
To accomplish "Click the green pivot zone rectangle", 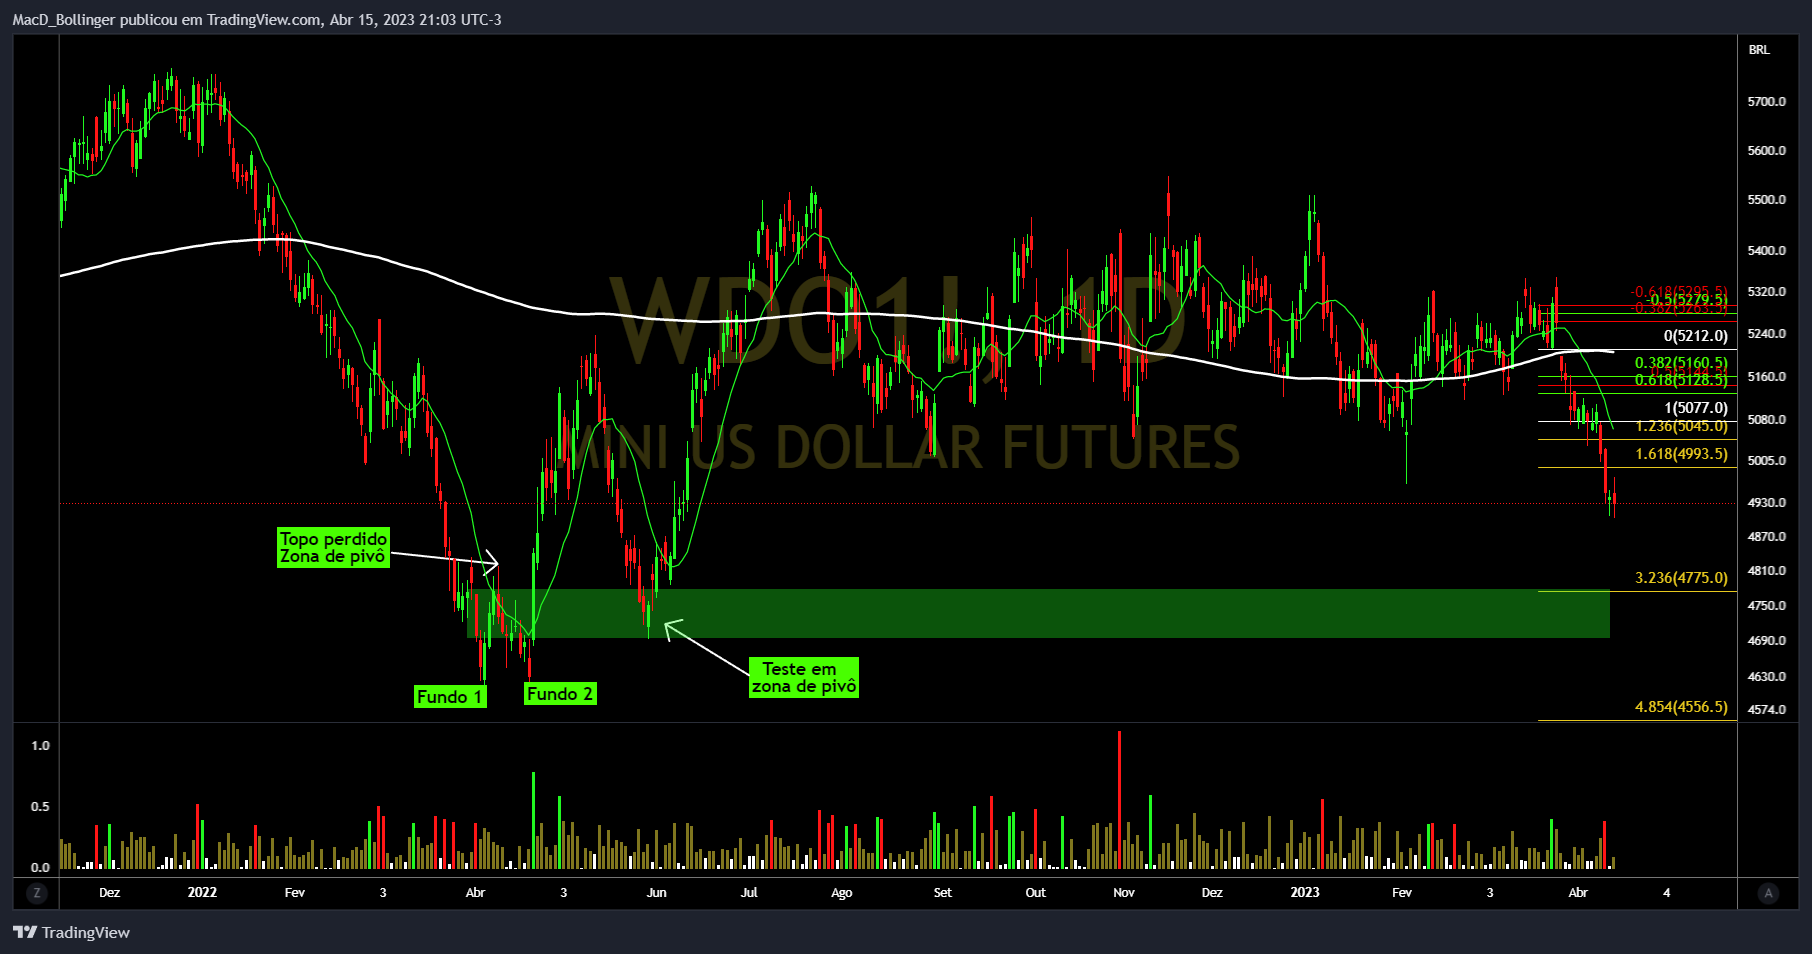I will click(x=1038, y=613).
